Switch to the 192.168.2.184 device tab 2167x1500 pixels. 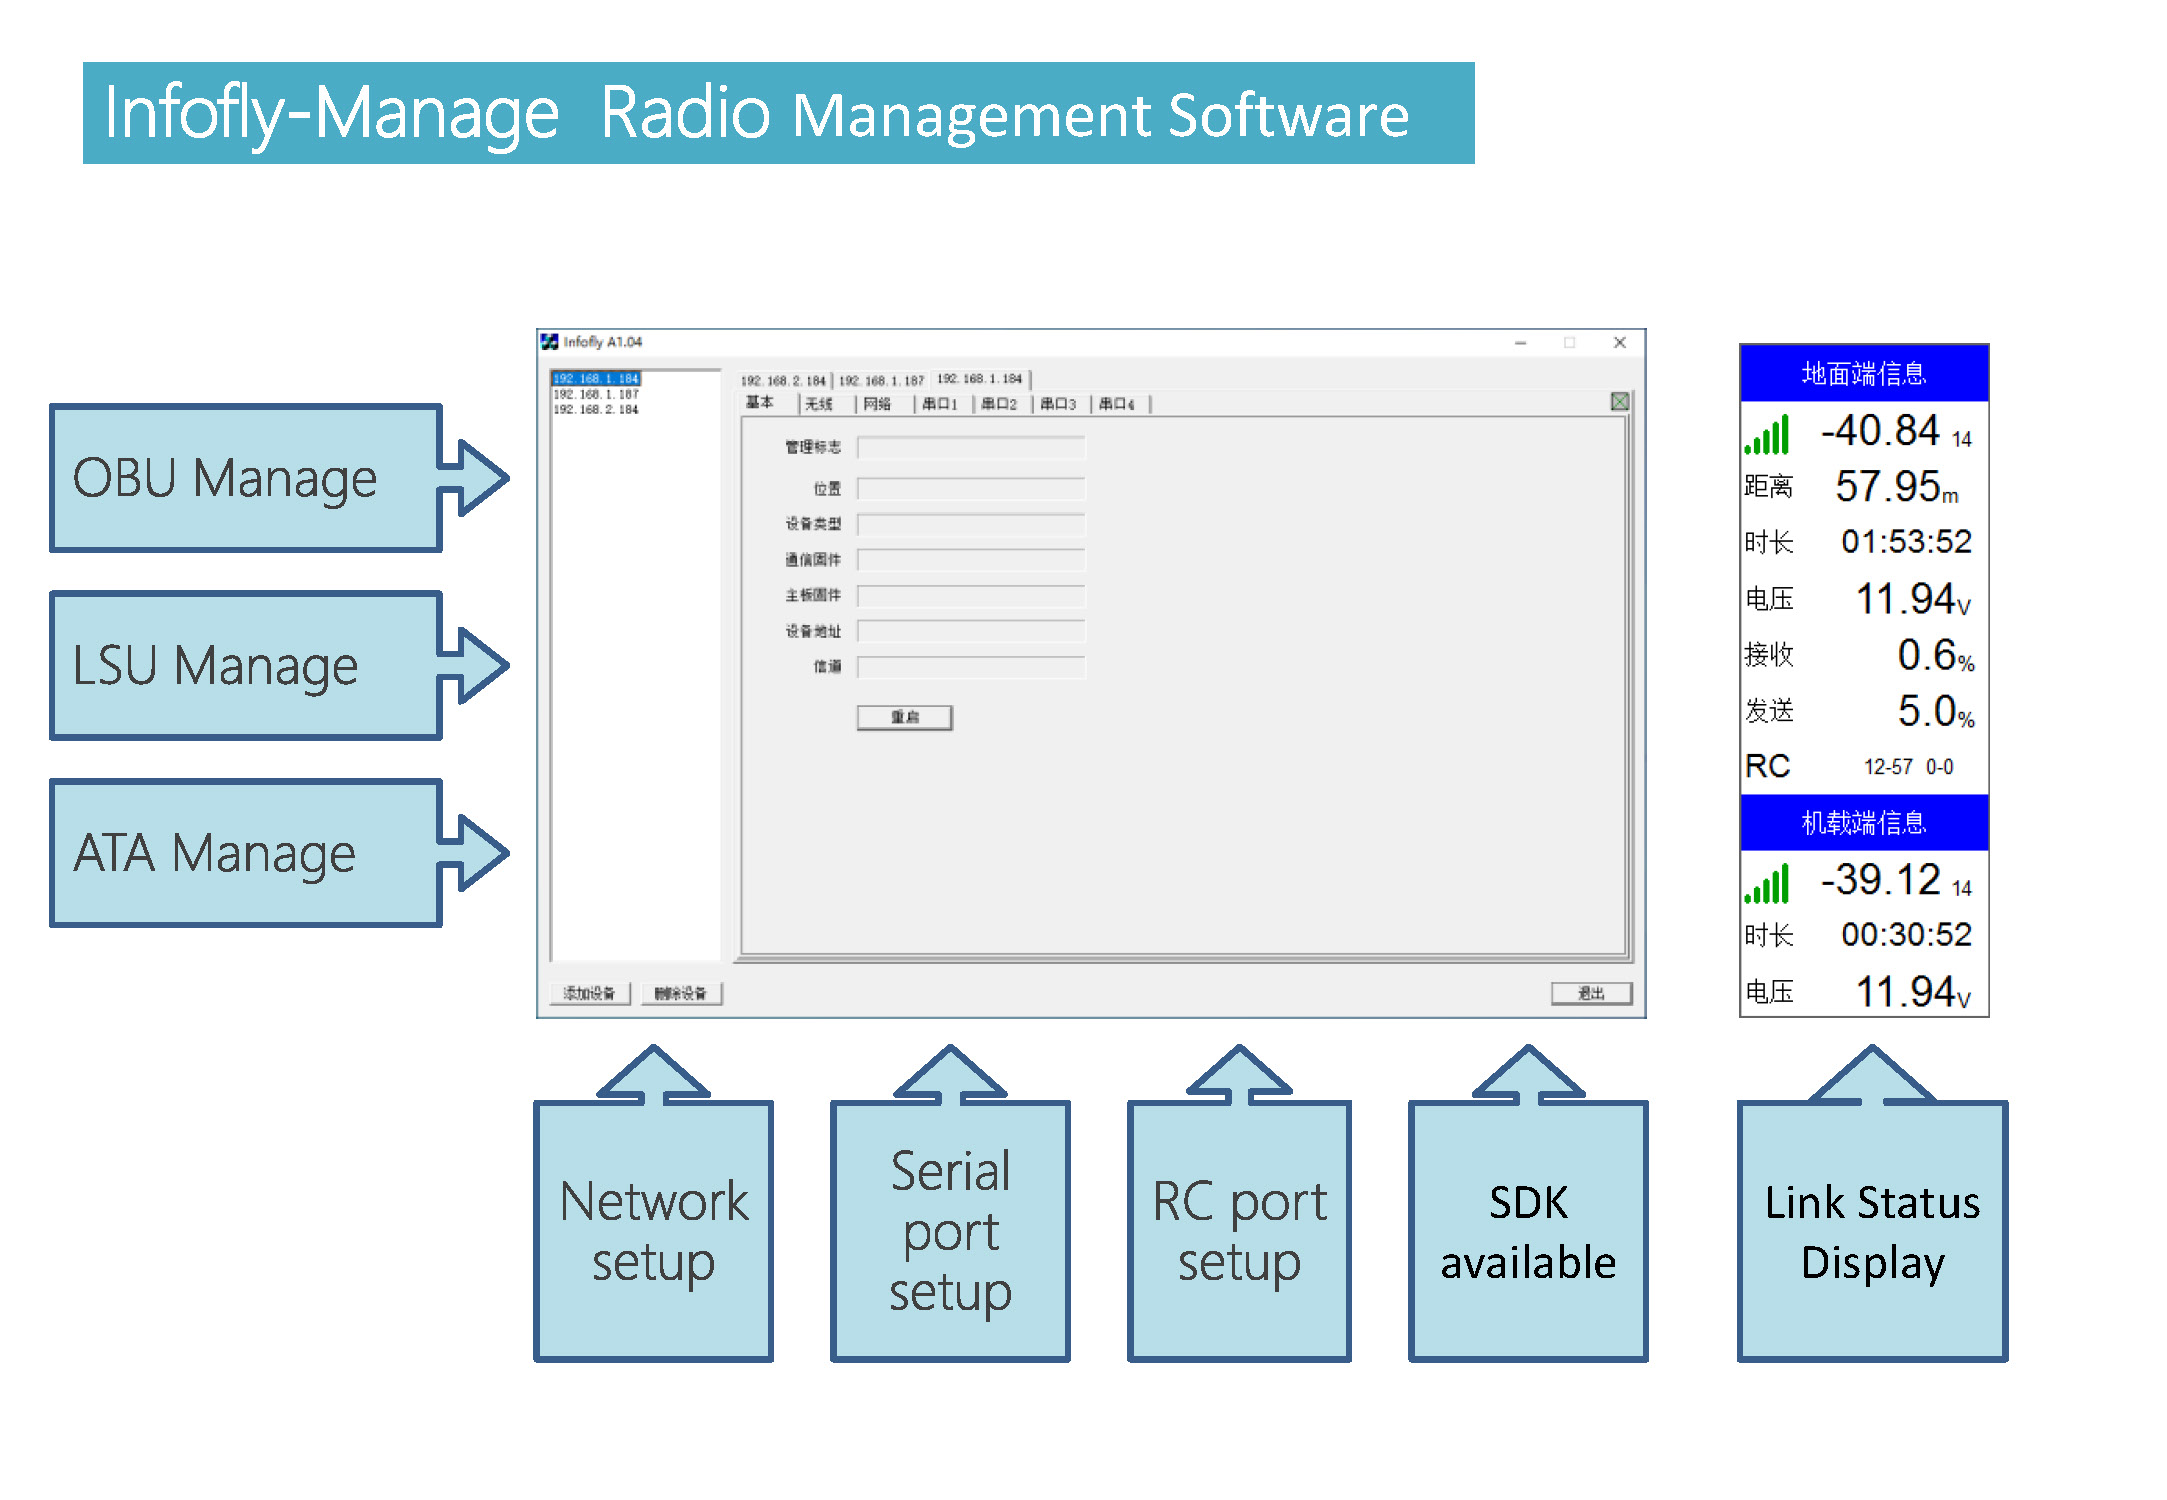pos(783,381)
